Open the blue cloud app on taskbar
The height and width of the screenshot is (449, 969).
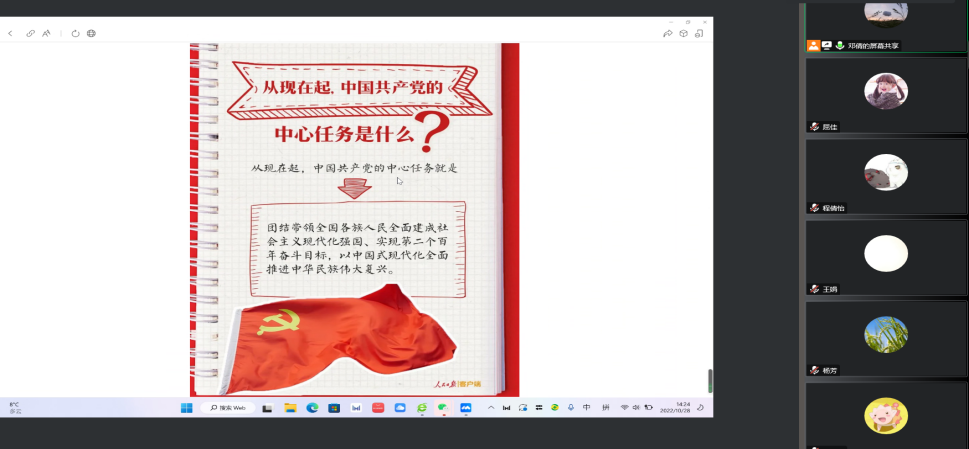pos(400,408)
